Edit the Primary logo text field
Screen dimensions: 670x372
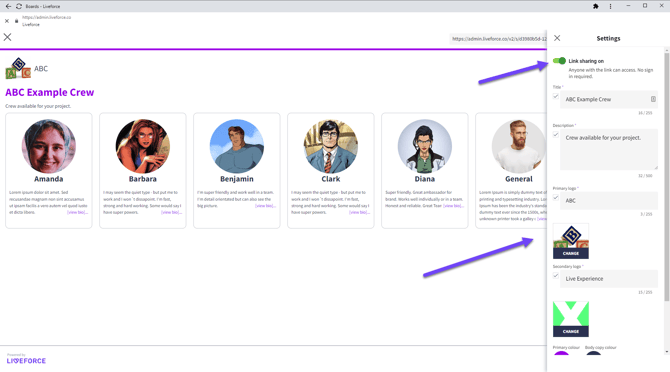coord(609,200)
